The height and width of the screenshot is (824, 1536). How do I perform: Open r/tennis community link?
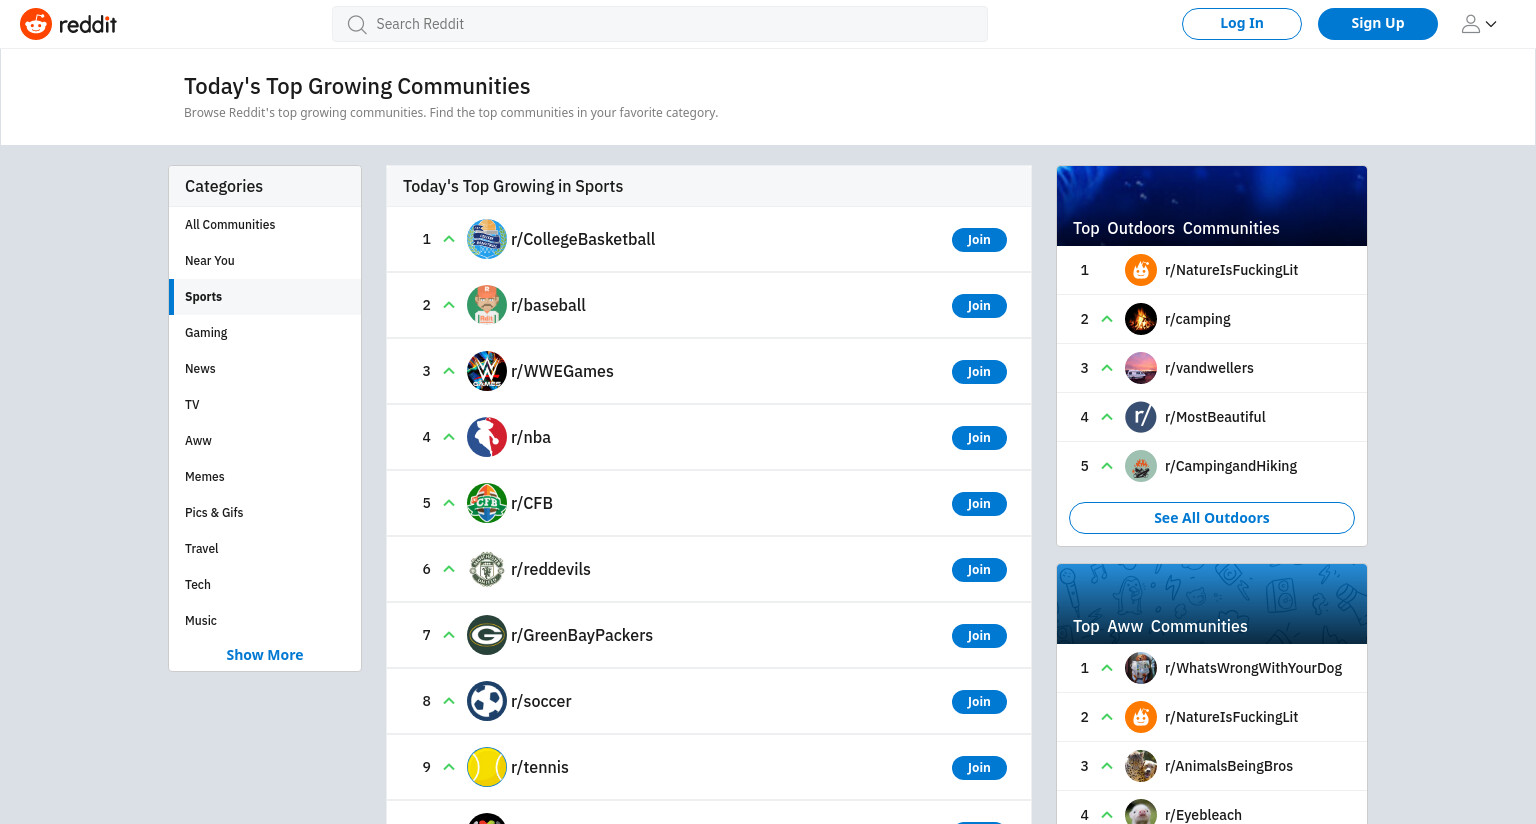540,767
